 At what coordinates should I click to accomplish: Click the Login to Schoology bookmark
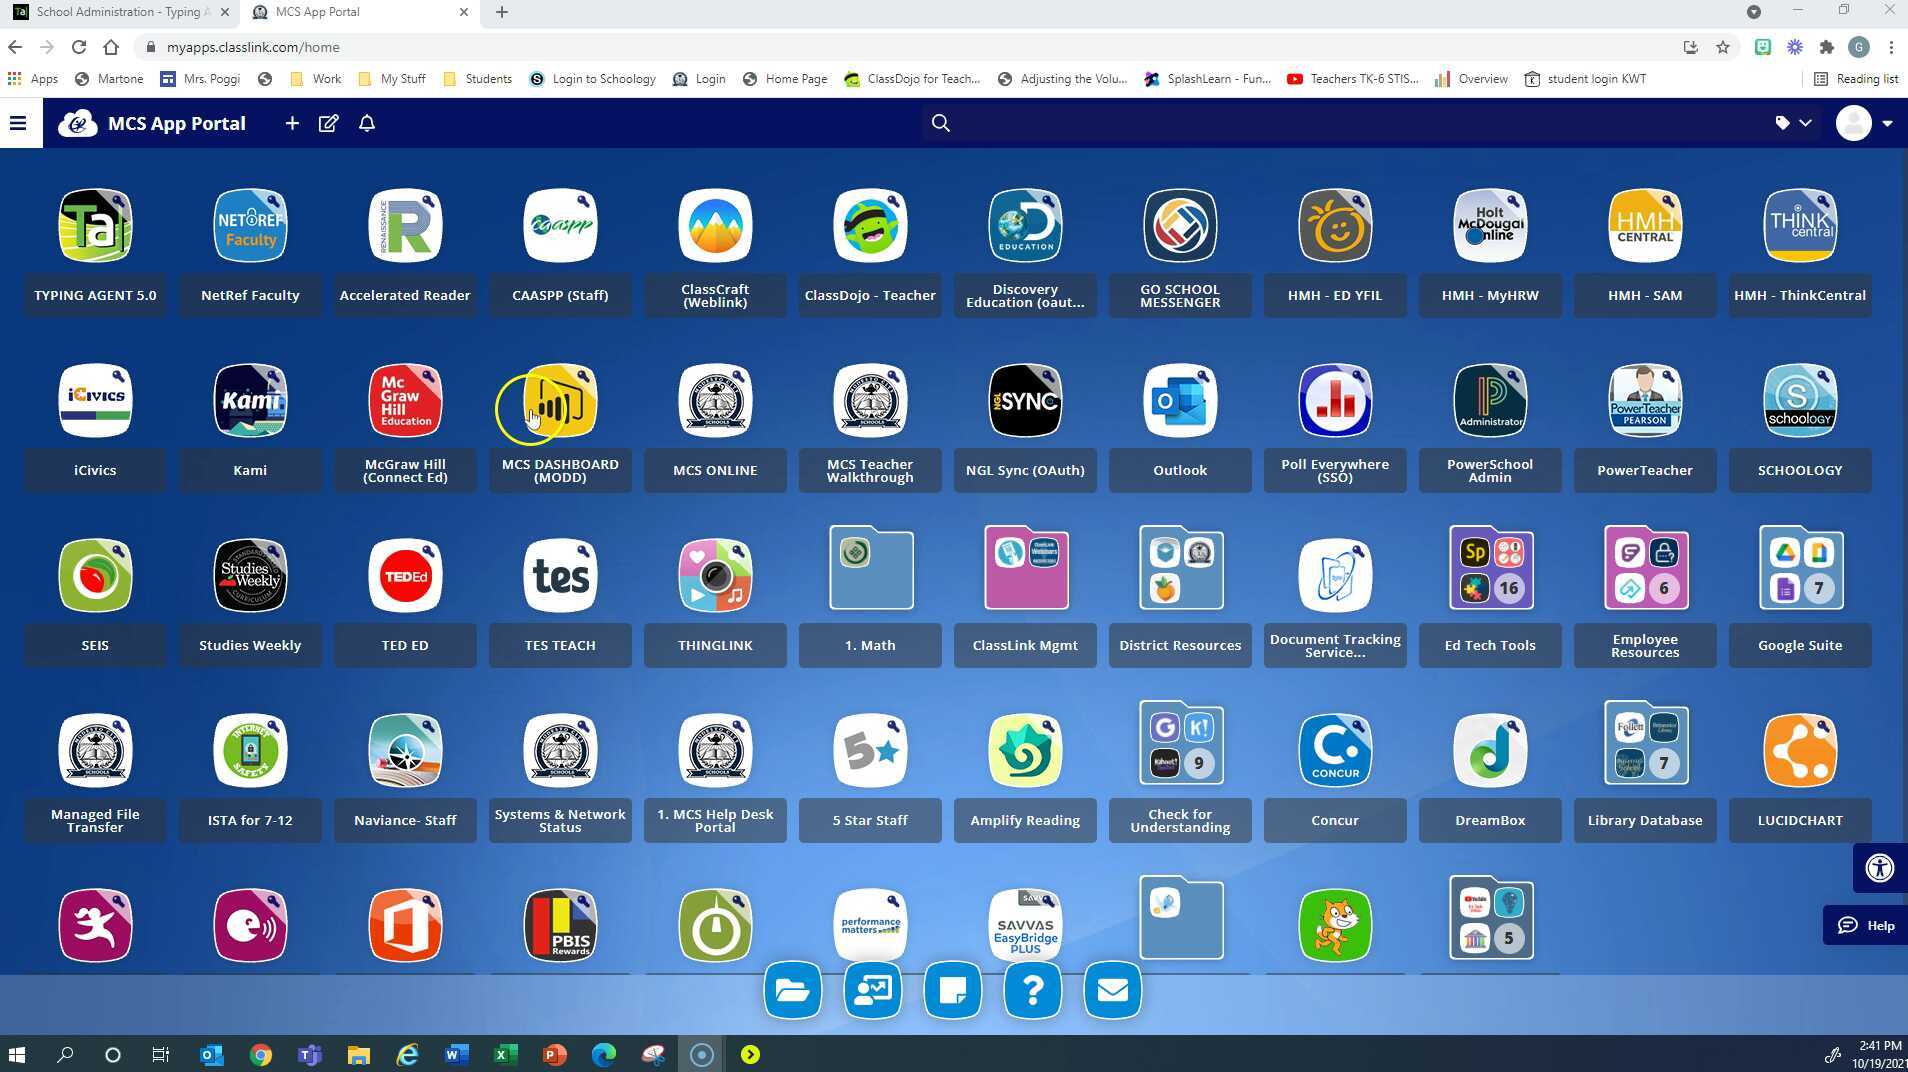pyautogui.click(x=593, y=79)
